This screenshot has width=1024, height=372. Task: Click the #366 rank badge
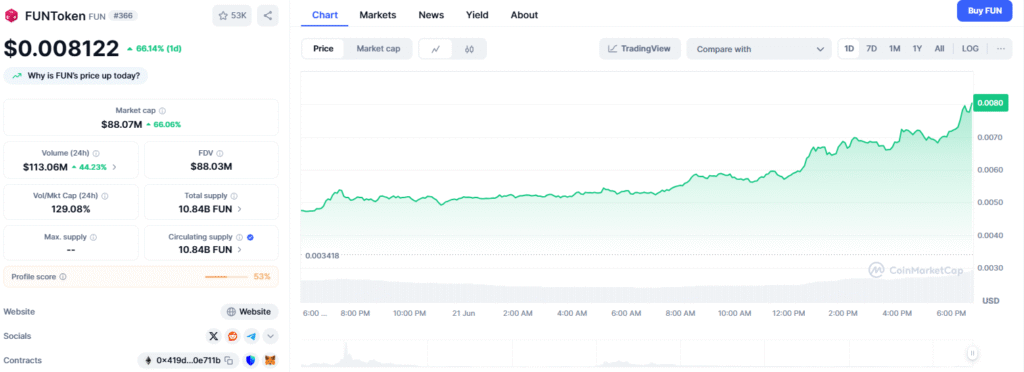(x=122, y=16)
